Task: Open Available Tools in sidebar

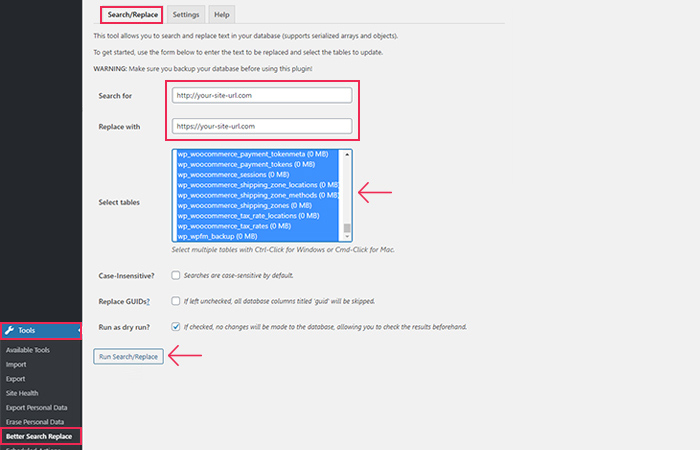Action: tap(27, 350)
